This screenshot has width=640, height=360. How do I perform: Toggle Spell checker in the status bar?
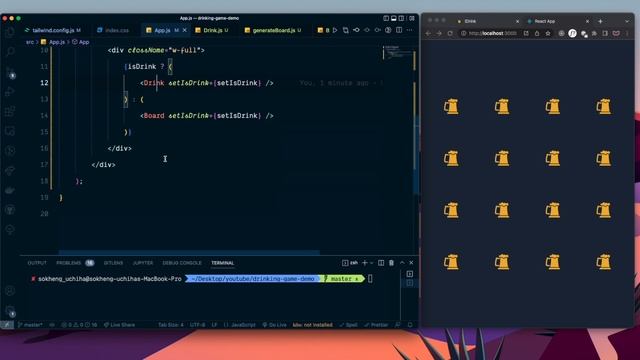point(349,325)
